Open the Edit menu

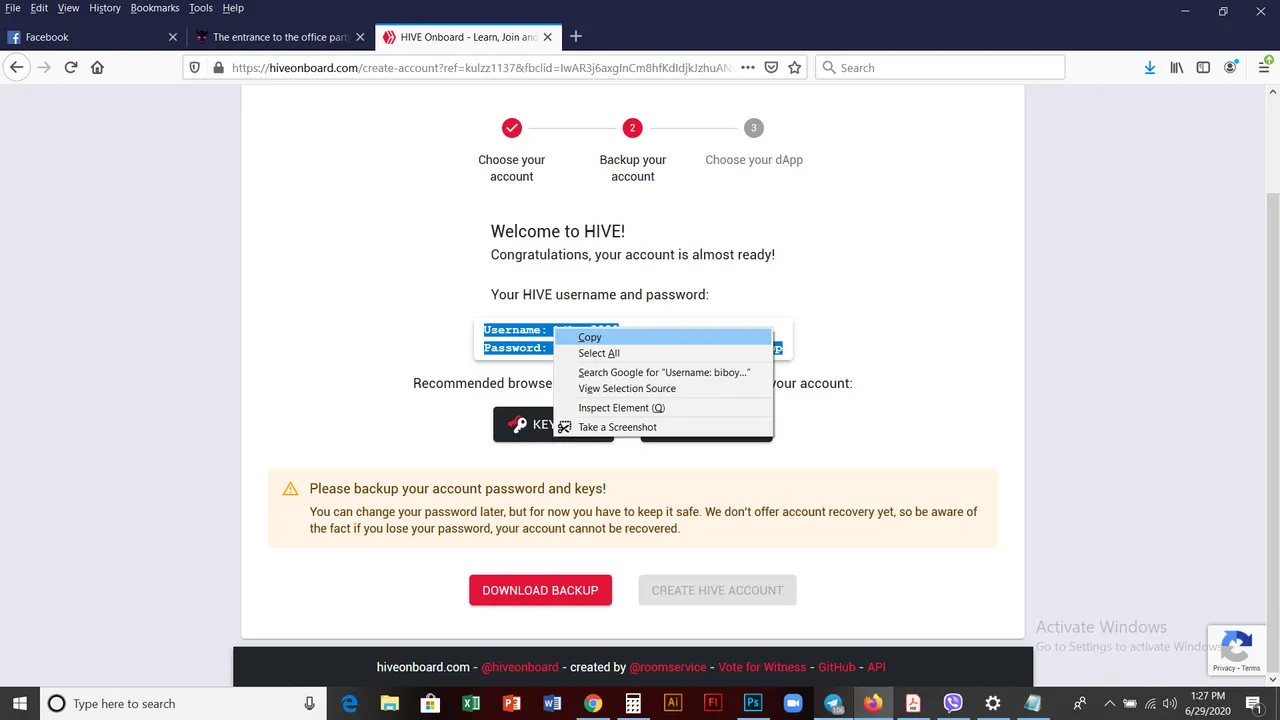pyautogui.click(x=39, y=8)
